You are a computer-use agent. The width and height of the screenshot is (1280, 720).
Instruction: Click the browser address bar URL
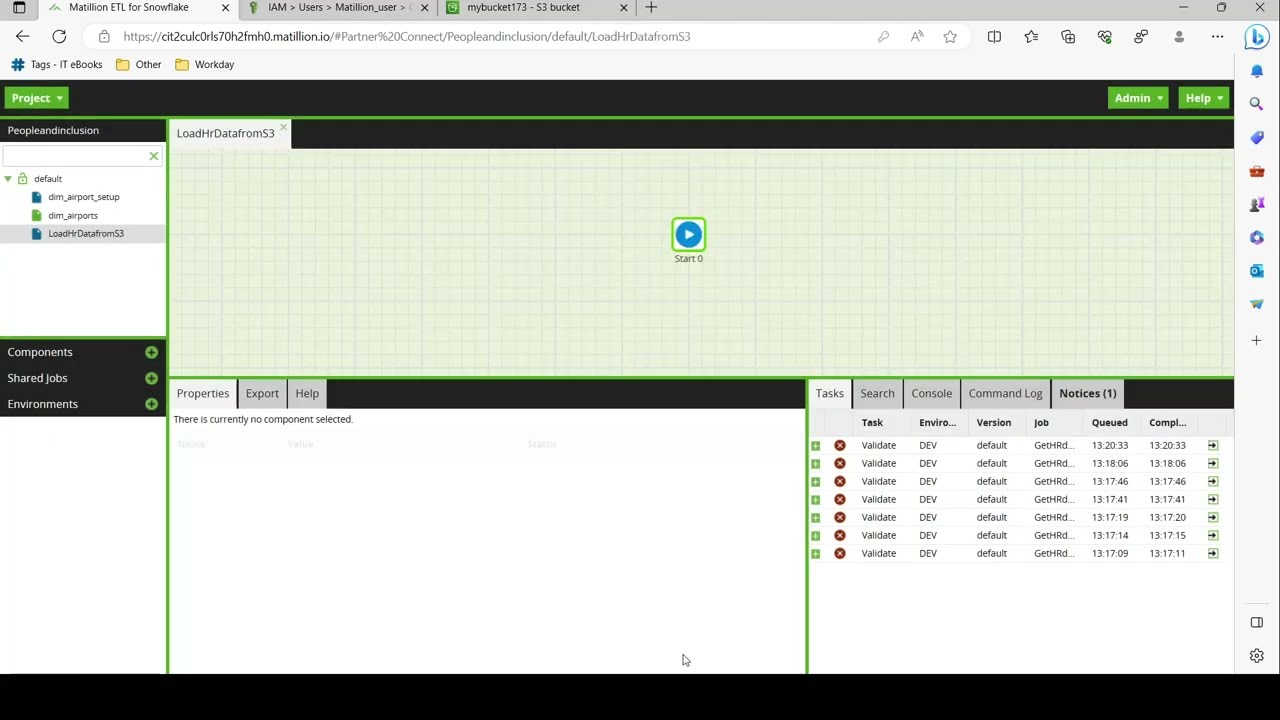[x=407, y=37]
